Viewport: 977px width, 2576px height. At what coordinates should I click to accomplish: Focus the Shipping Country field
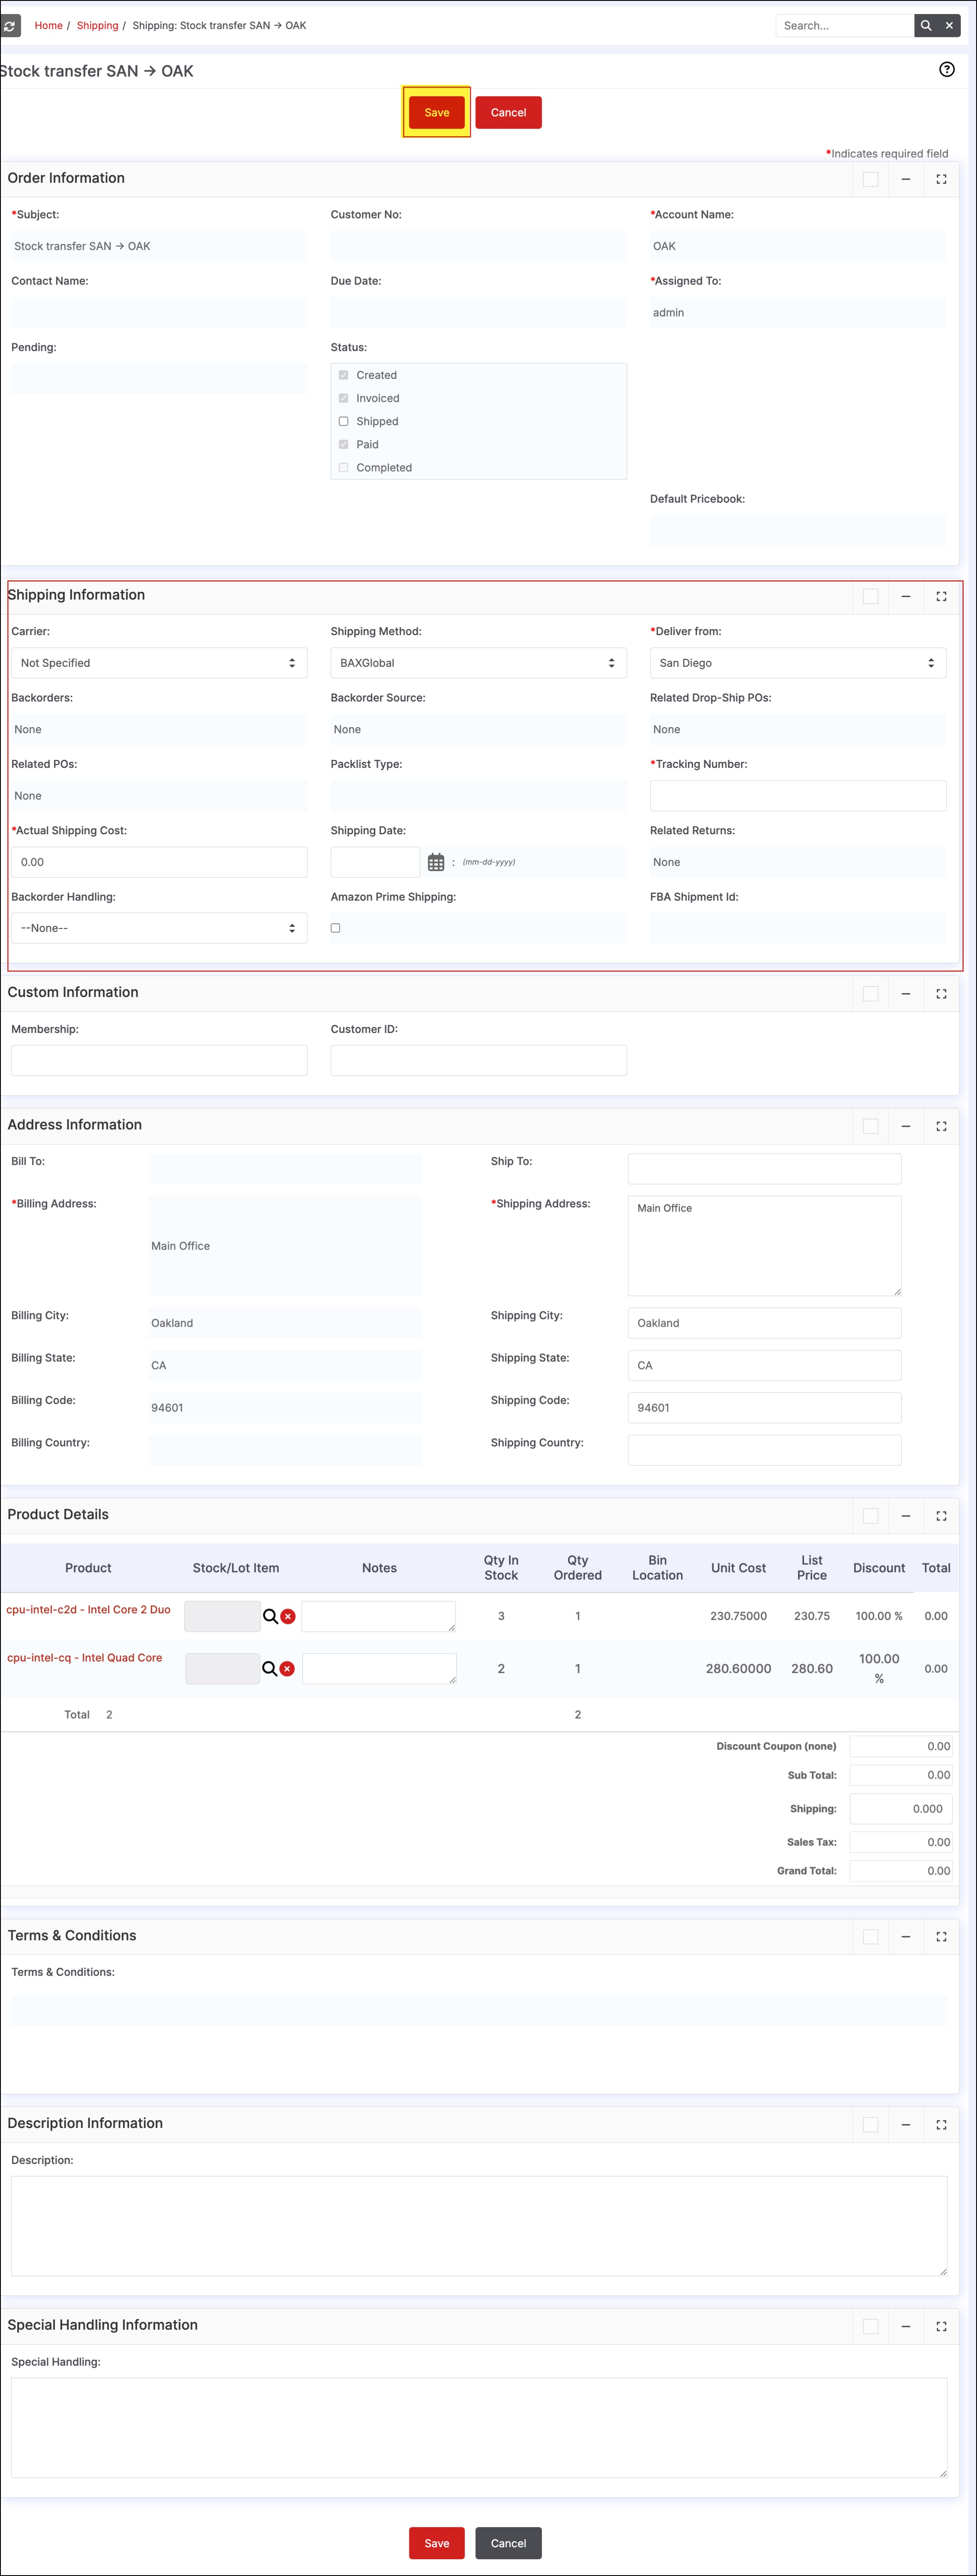[764, 1450]
